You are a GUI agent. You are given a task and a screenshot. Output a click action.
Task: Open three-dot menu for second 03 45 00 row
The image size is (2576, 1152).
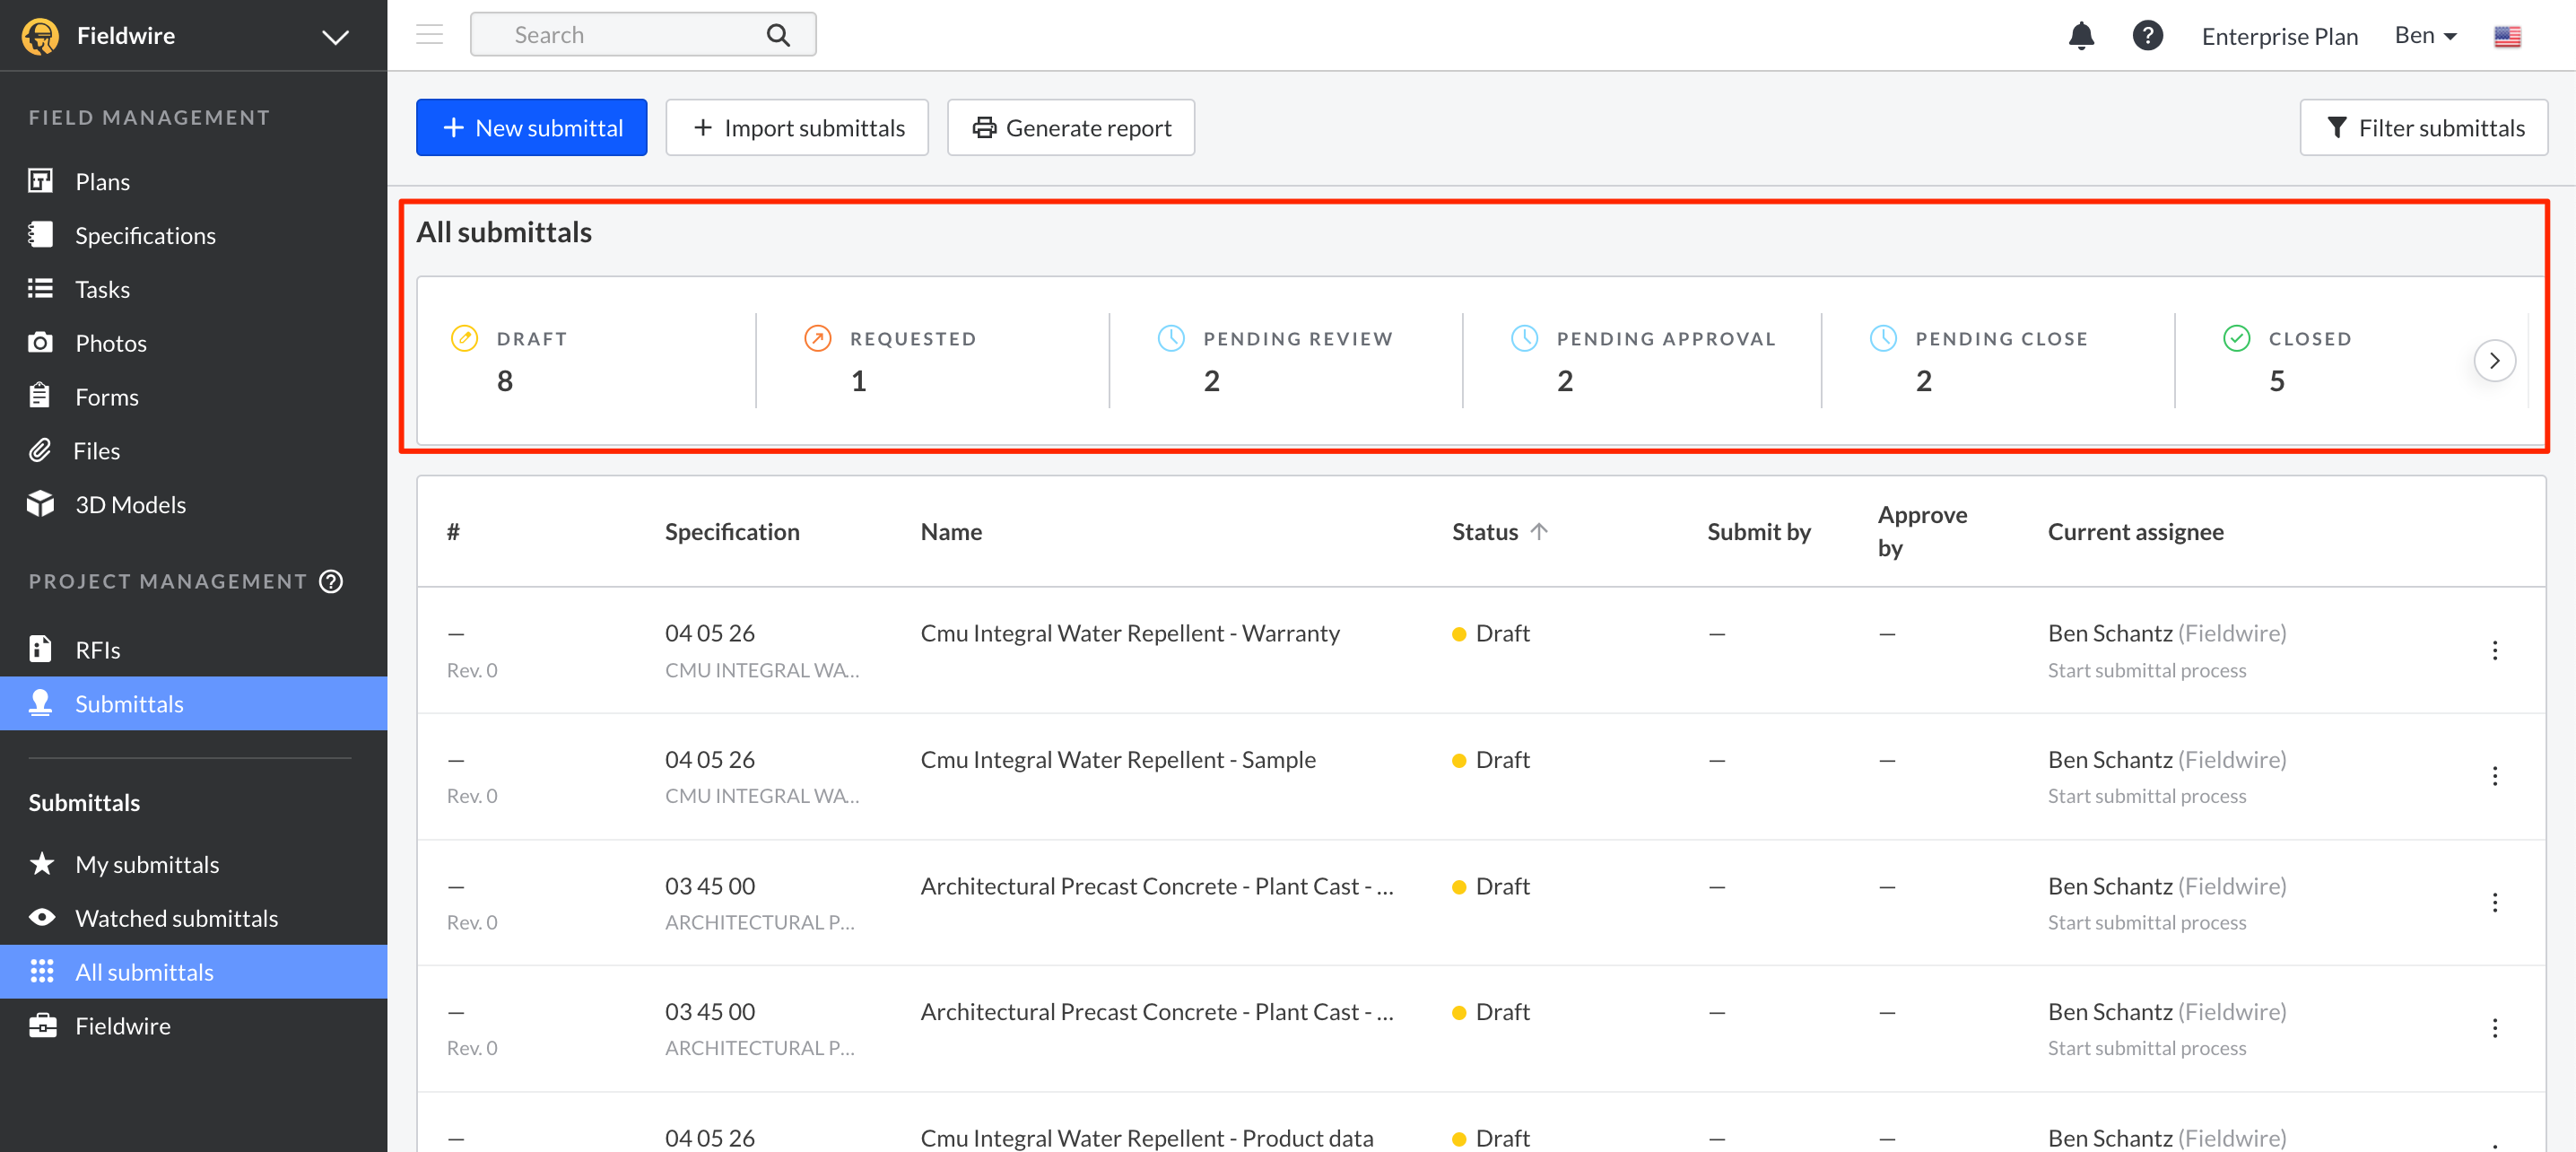[2494, 1028]
